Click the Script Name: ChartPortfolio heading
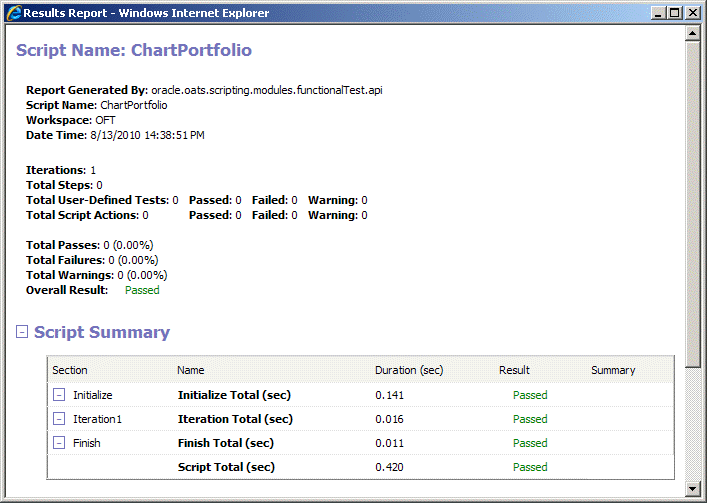This screenshot has height=503, width=707. click(134, 50)
